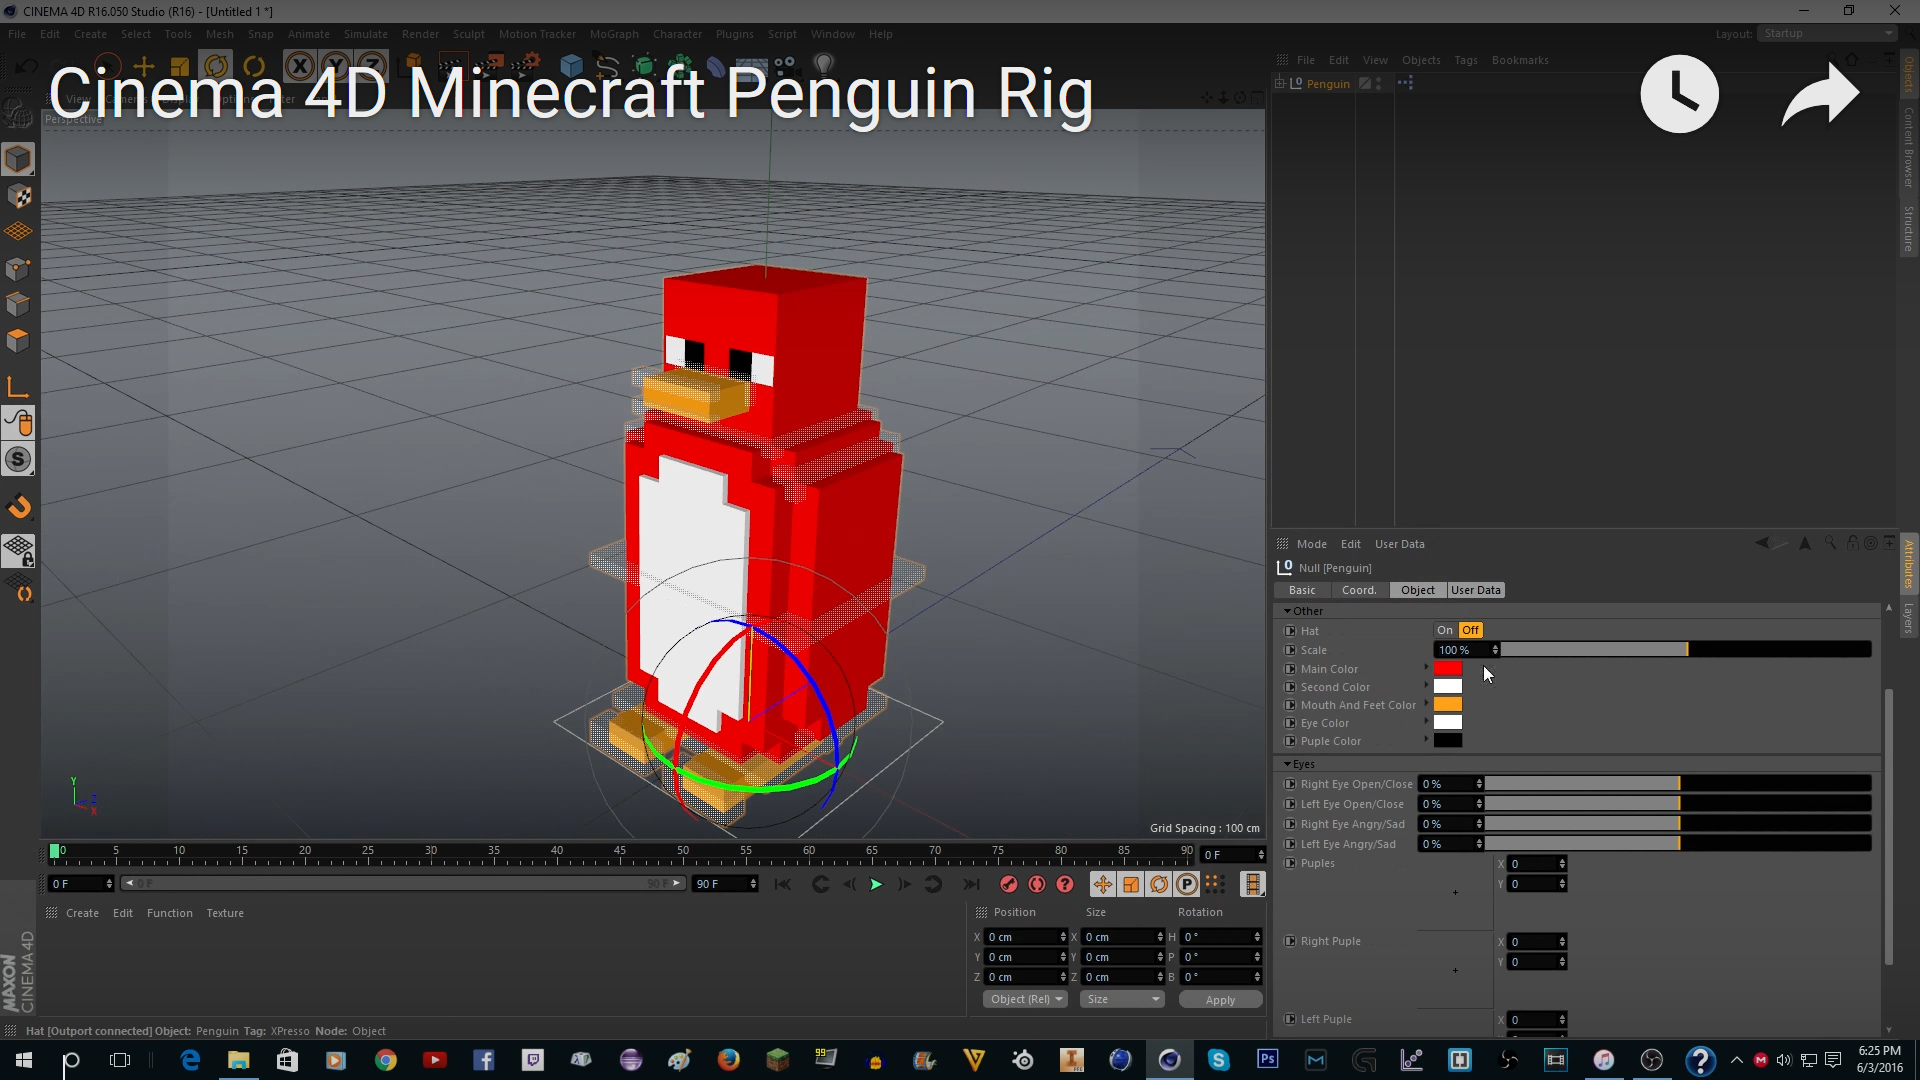Toggle the Viewport Solo S icon
The width and height of the screenshot is (1920, 1080).
tap(18, 459)
